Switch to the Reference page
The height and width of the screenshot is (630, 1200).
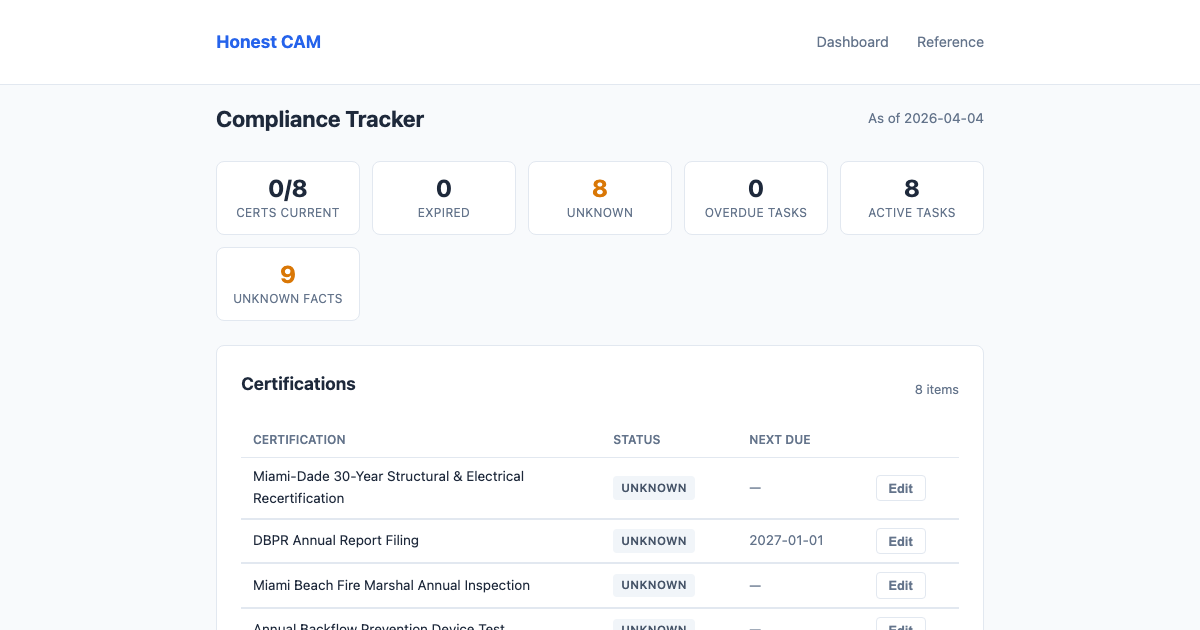coord(950,42)
